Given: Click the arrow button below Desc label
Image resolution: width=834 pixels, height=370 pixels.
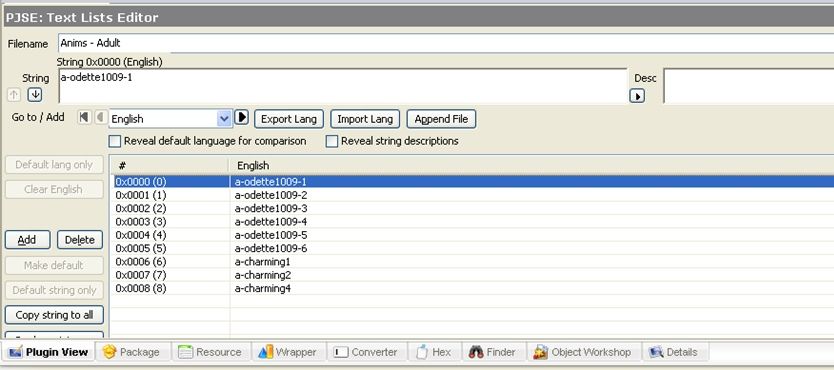Looking at the screenshot, I should click(637, 96).
